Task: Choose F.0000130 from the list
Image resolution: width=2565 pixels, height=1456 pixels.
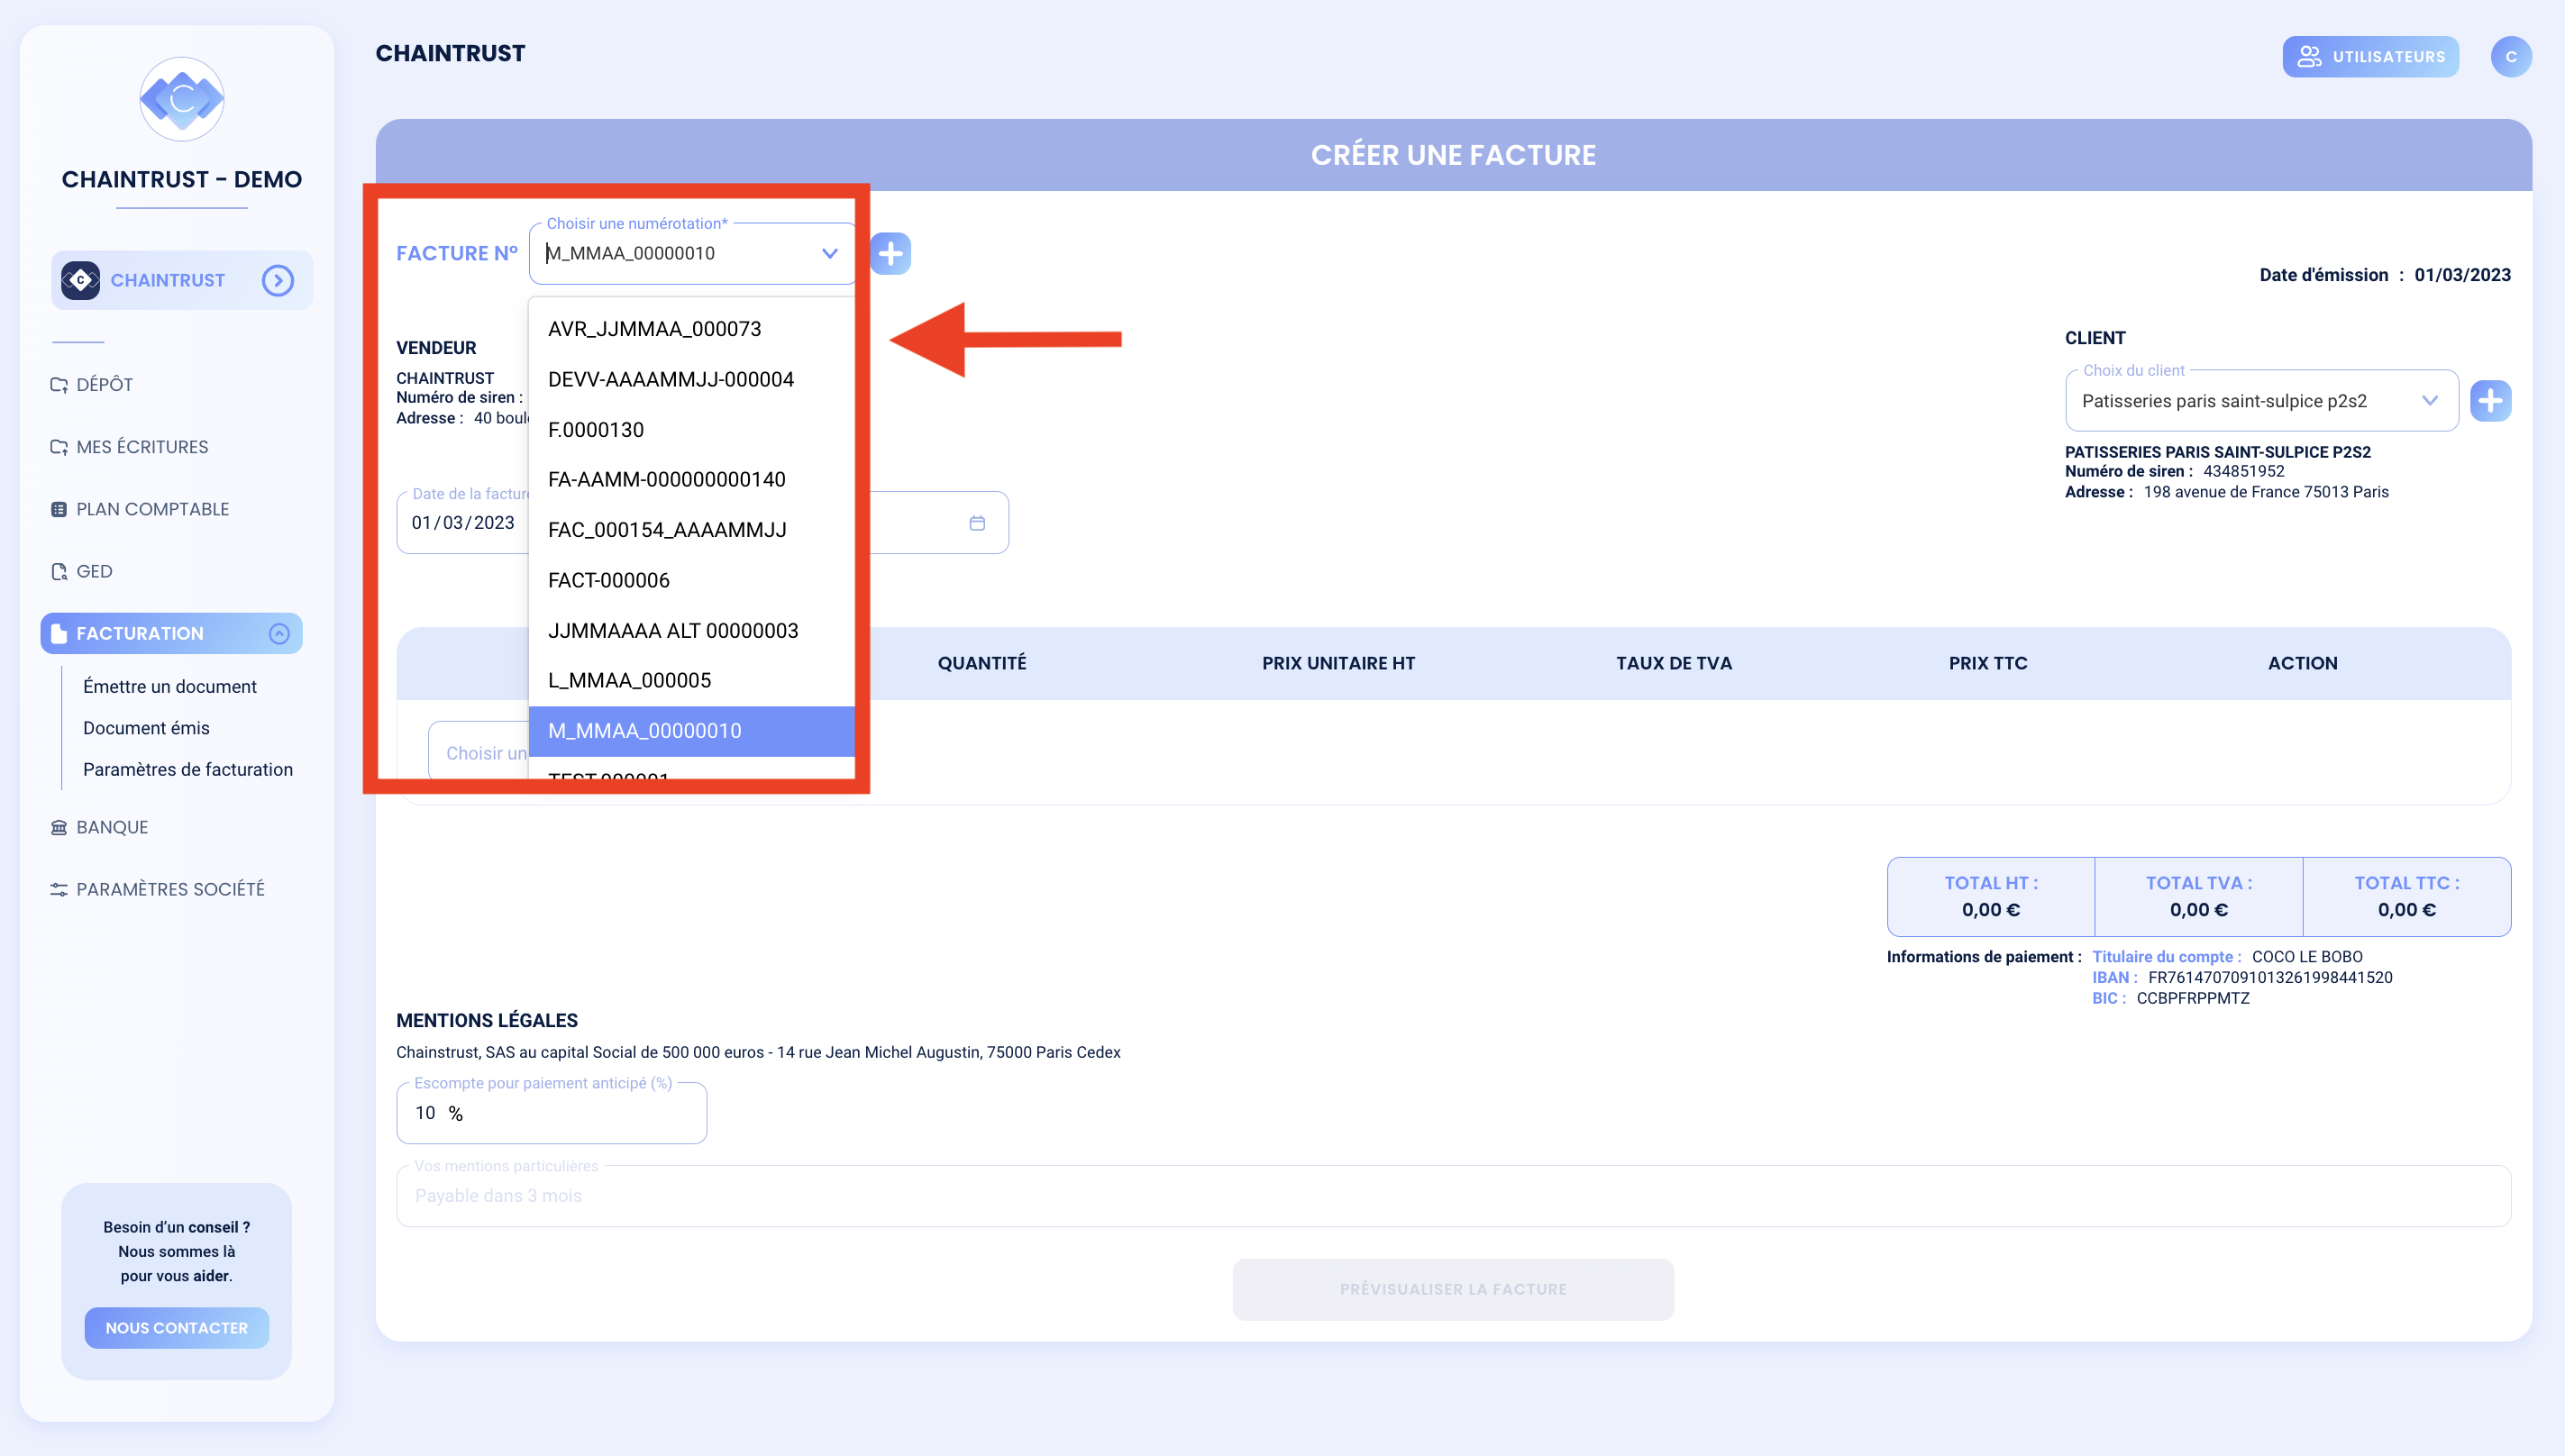Action: click(692, 430)
